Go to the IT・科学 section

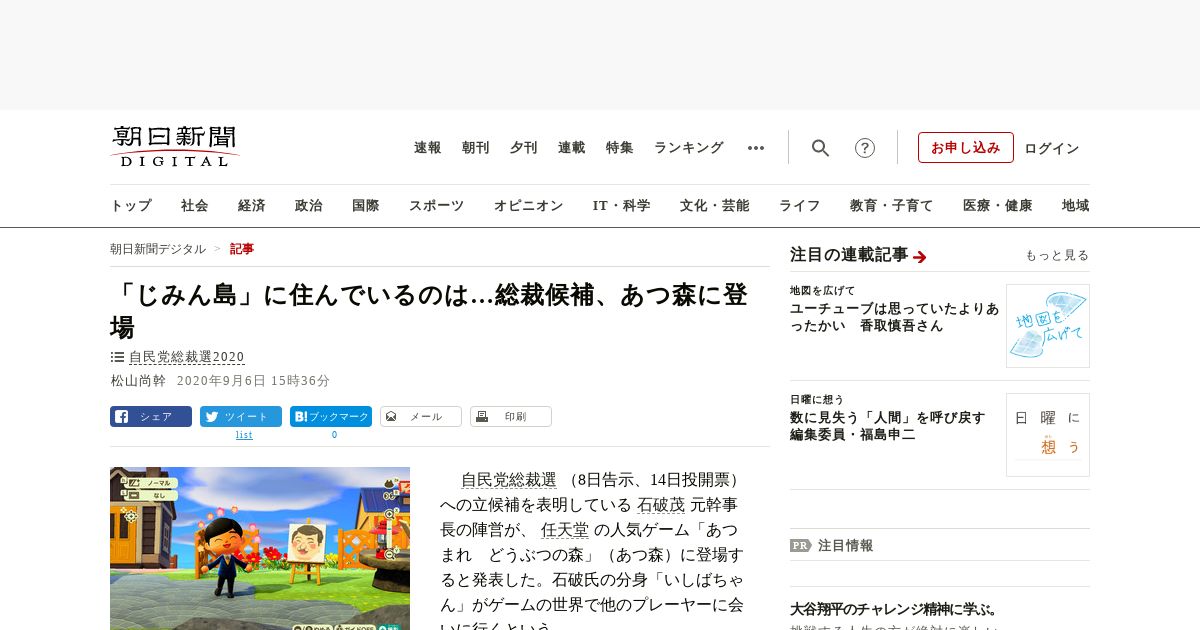[x=622, y=206]
